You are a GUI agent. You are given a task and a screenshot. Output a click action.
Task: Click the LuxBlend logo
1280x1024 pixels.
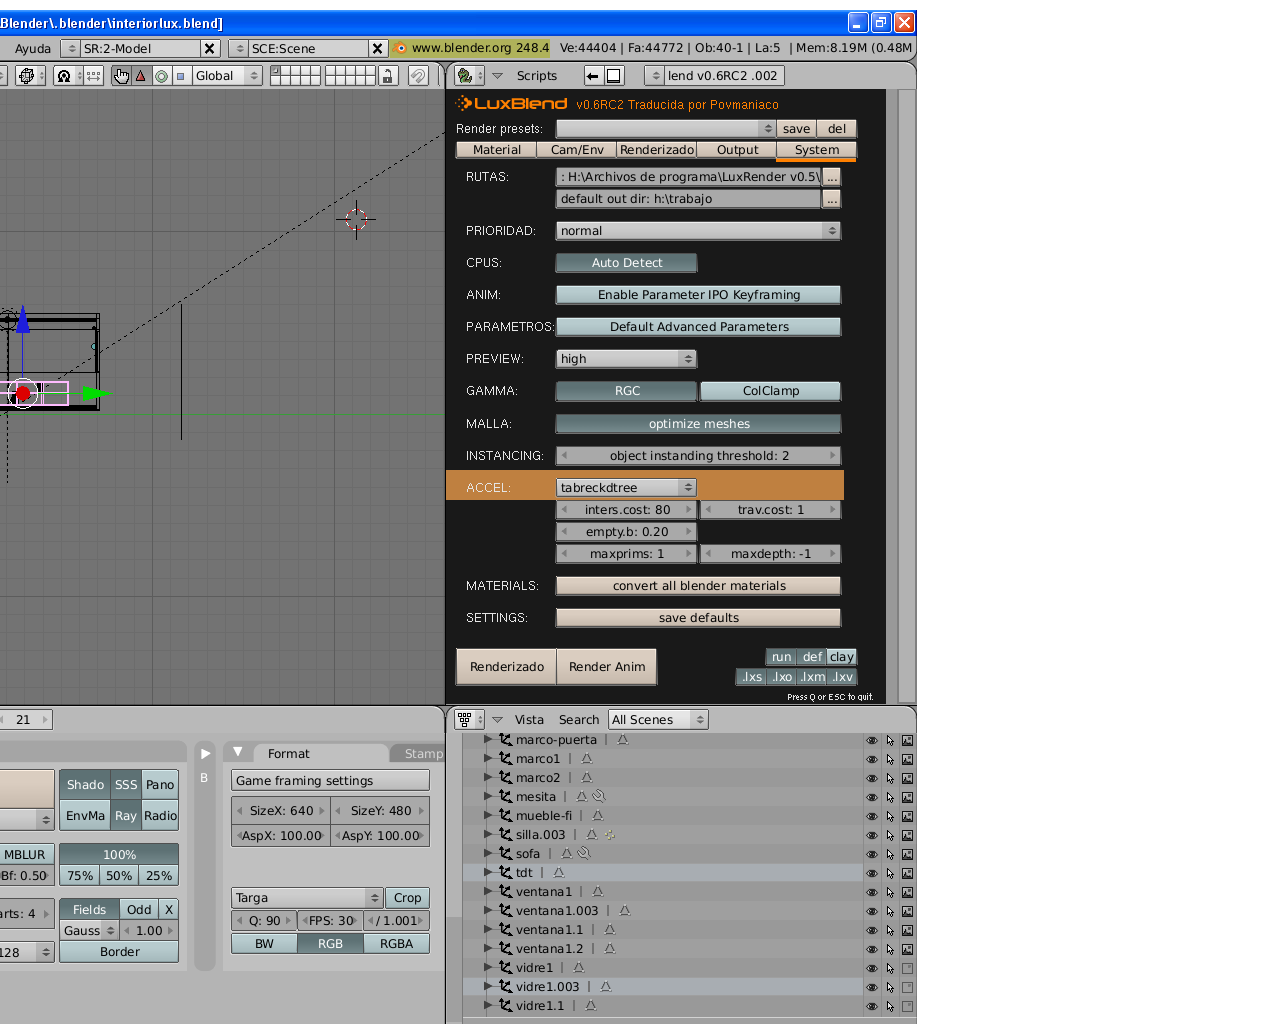coord(512,104)
